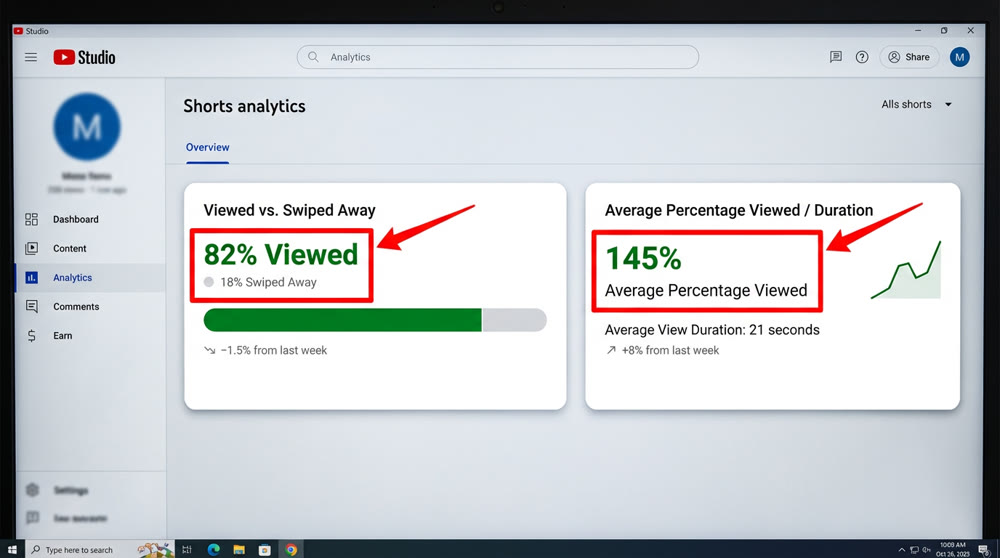The width and height of the screenshot is (1000, 558).
Task: Open the Windows Start button
Action: coord(12,550)
